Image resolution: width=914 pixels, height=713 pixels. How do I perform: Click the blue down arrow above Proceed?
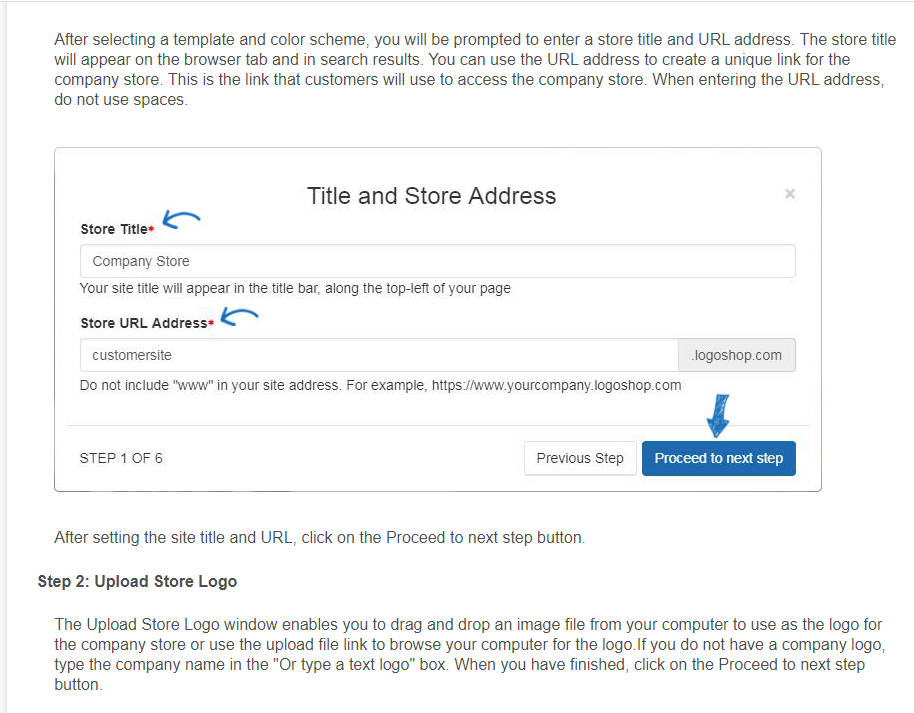718,416
